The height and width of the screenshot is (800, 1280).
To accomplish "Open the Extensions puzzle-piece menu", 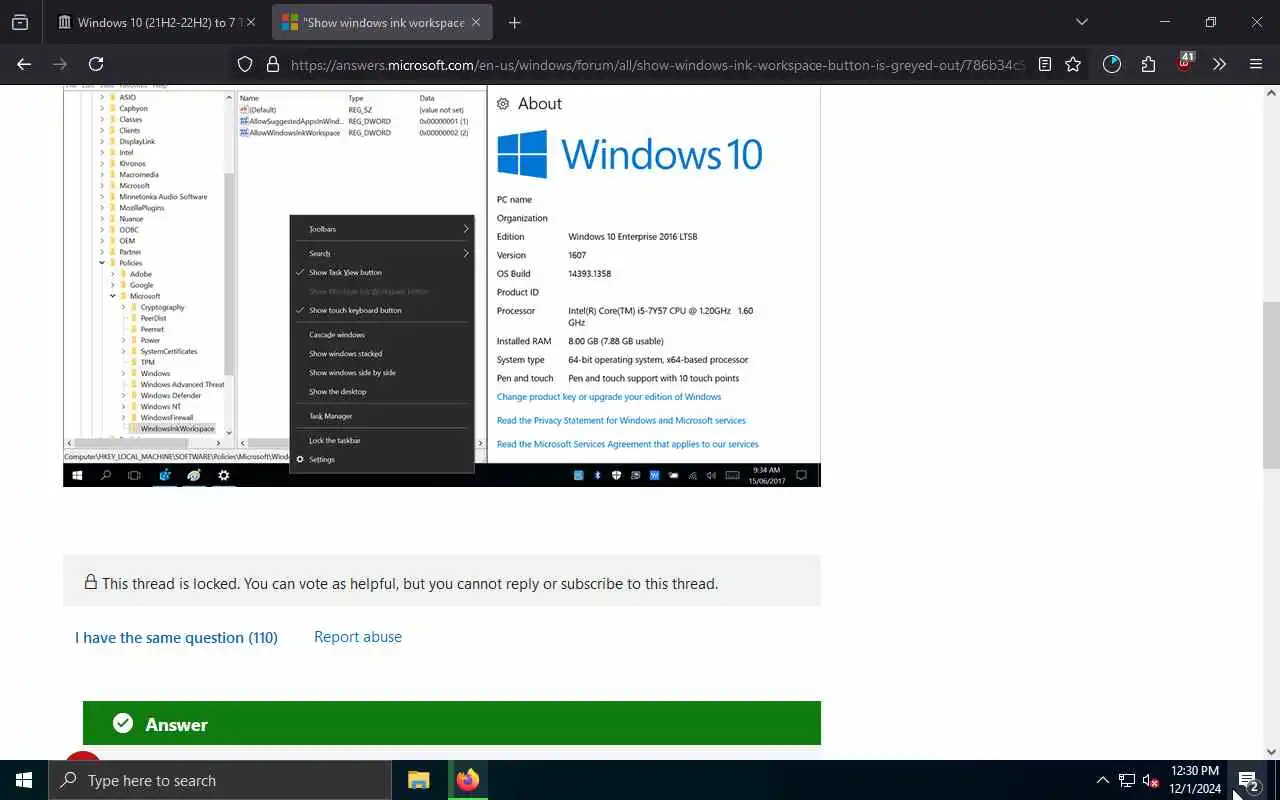I will (1148, 64).
